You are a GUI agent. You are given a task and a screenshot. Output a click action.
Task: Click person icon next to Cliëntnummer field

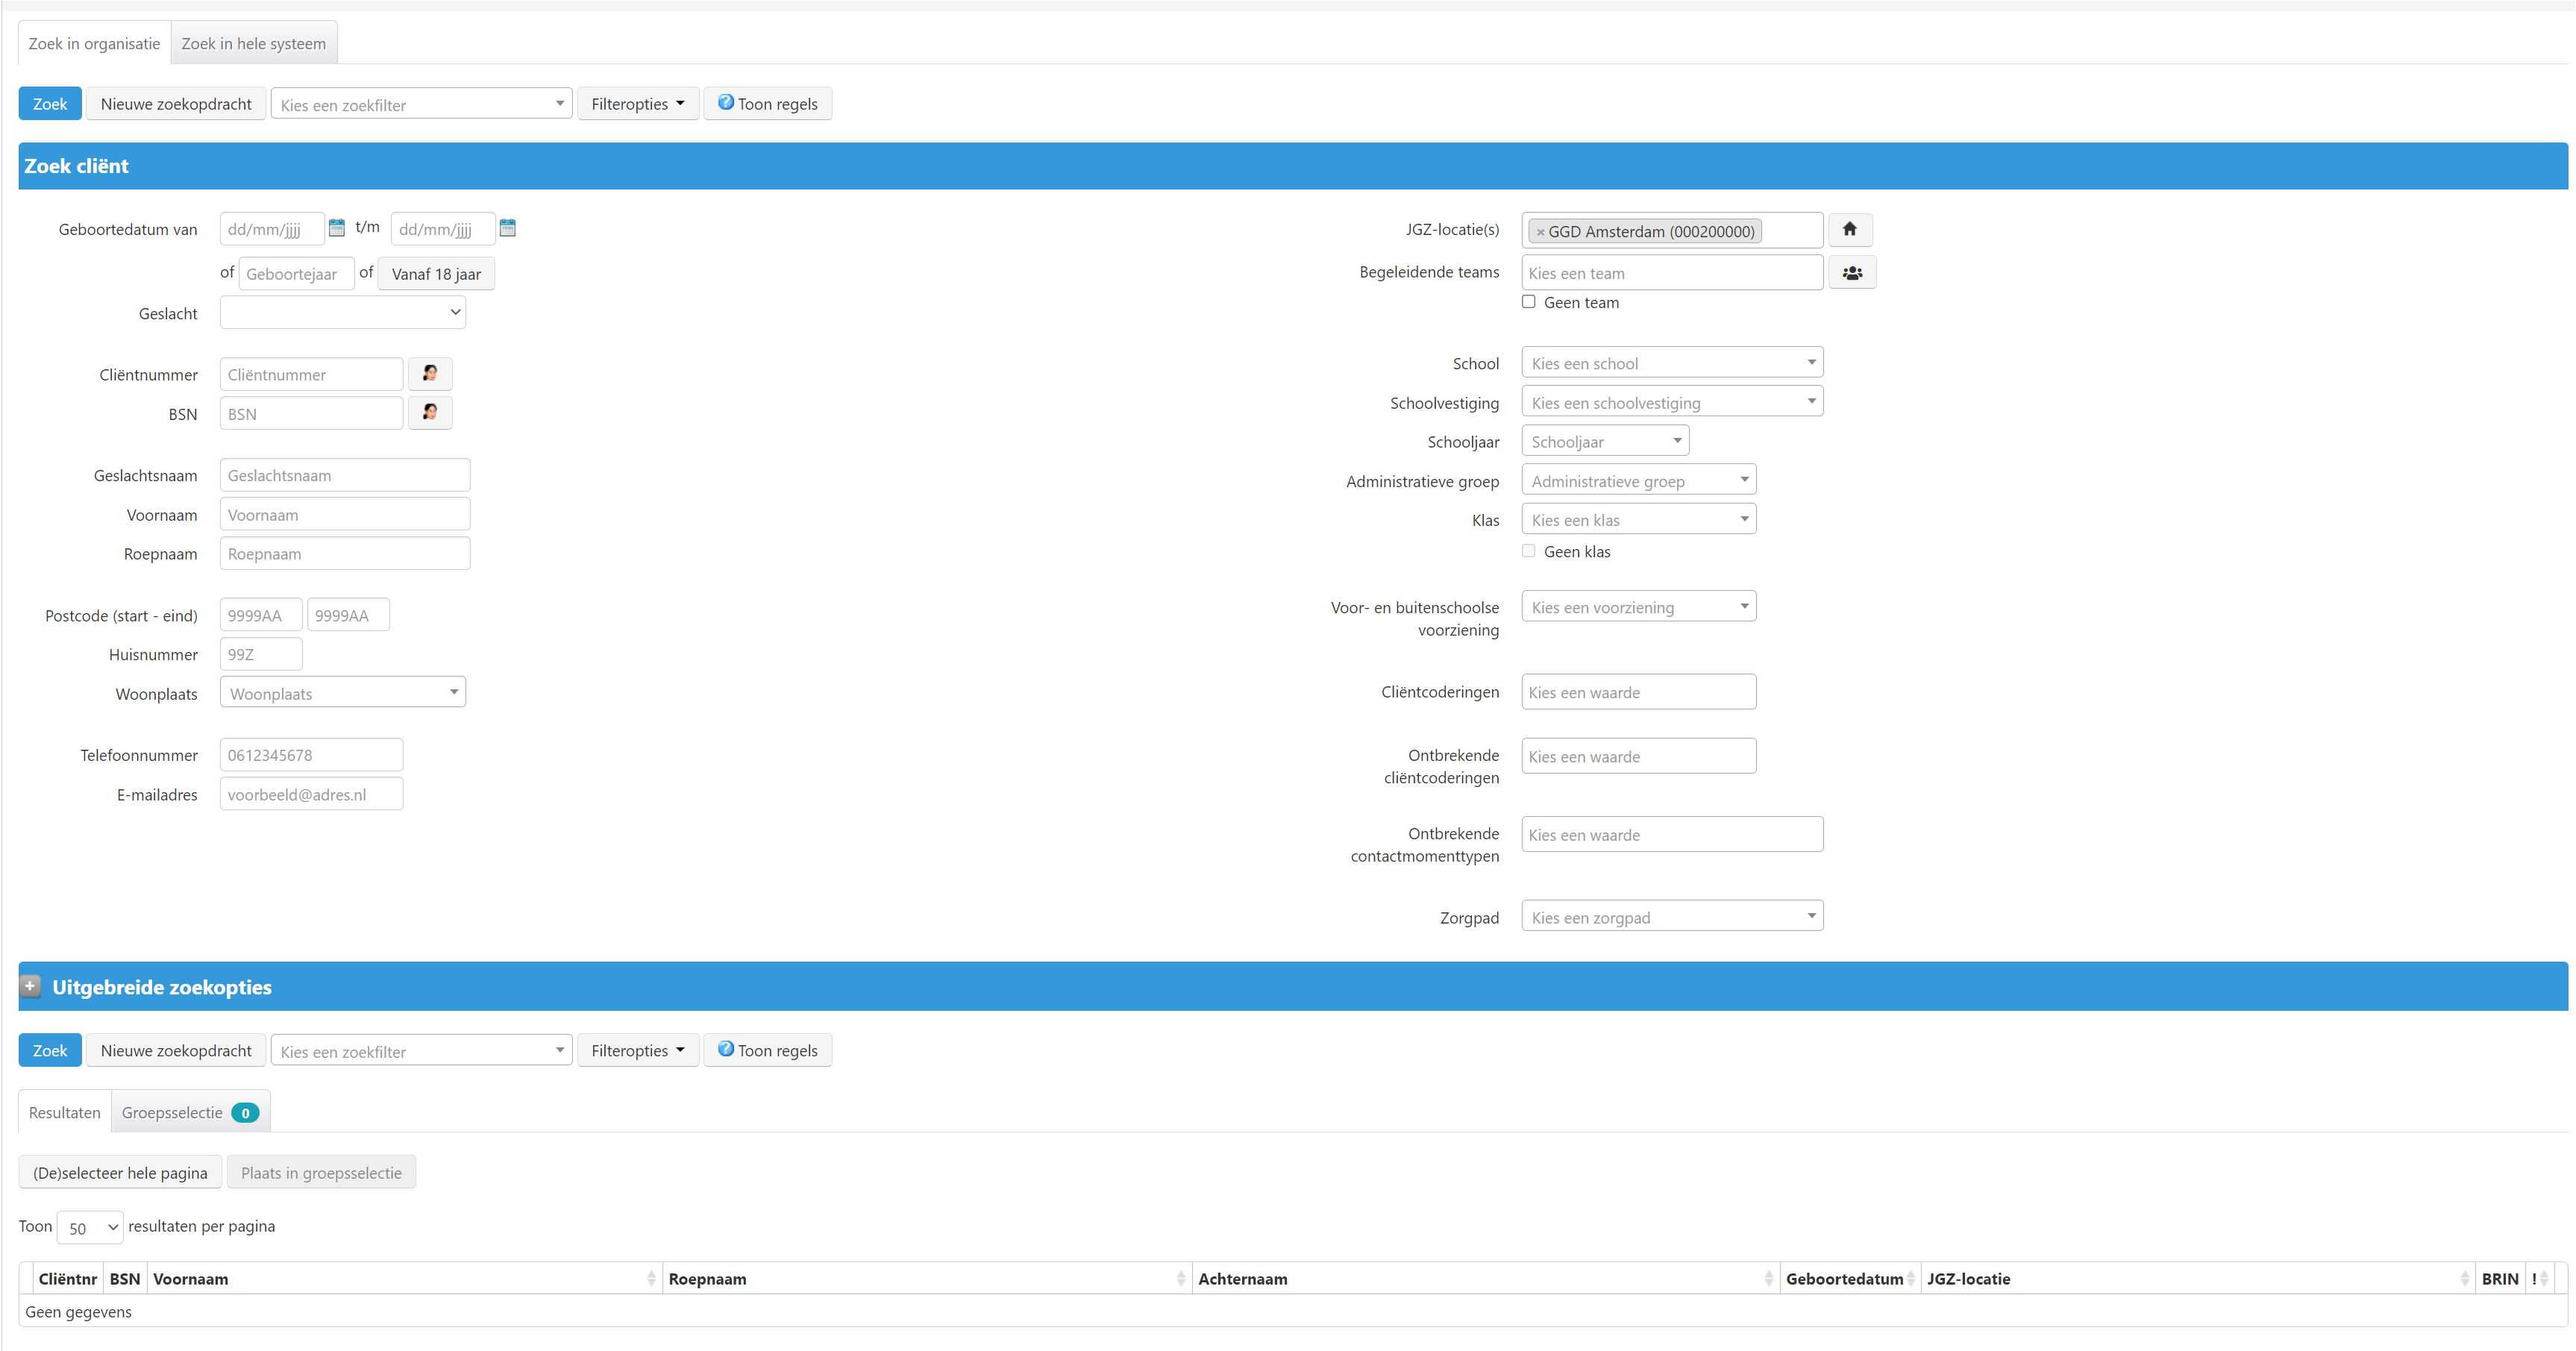point(430,374)
